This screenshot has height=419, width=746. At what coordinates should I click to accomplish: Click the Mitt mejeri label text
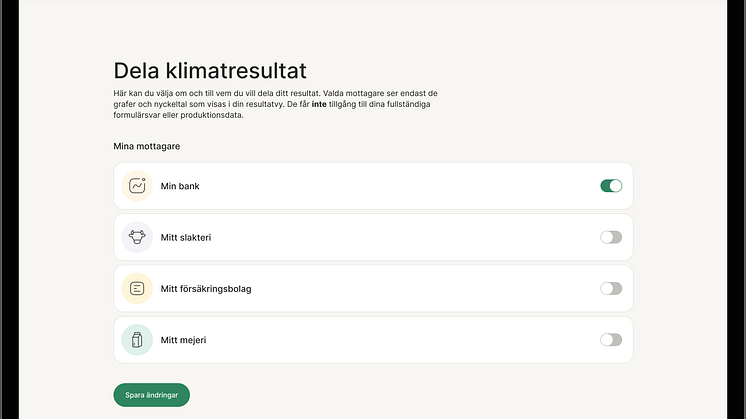183,340
